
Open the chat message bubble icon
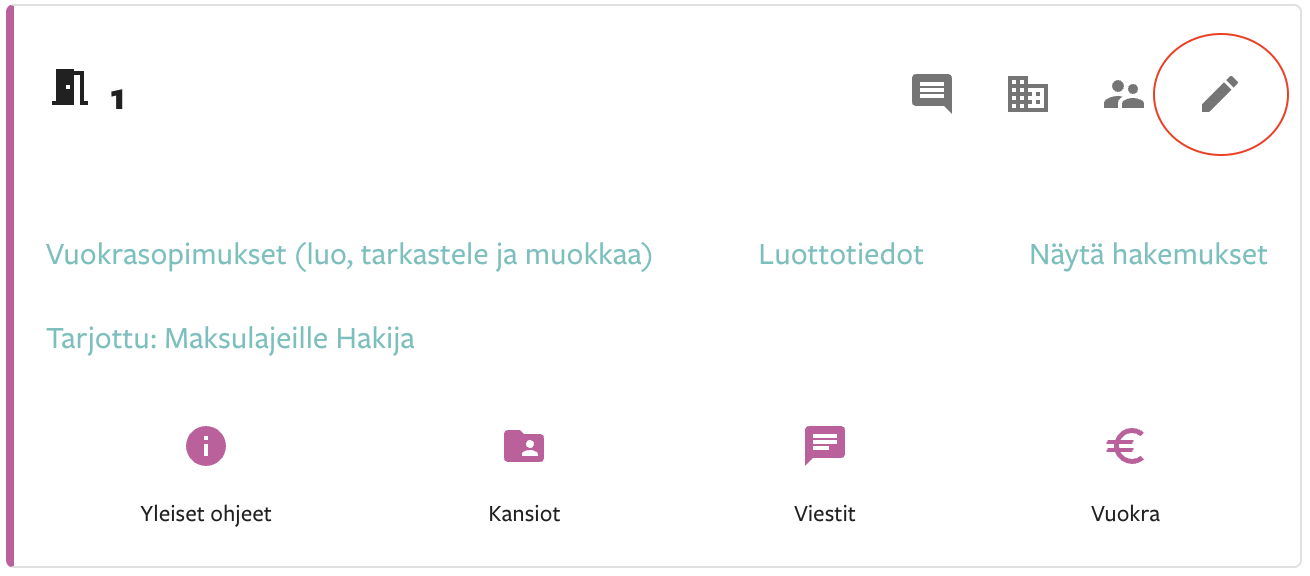tap(932, 95)
